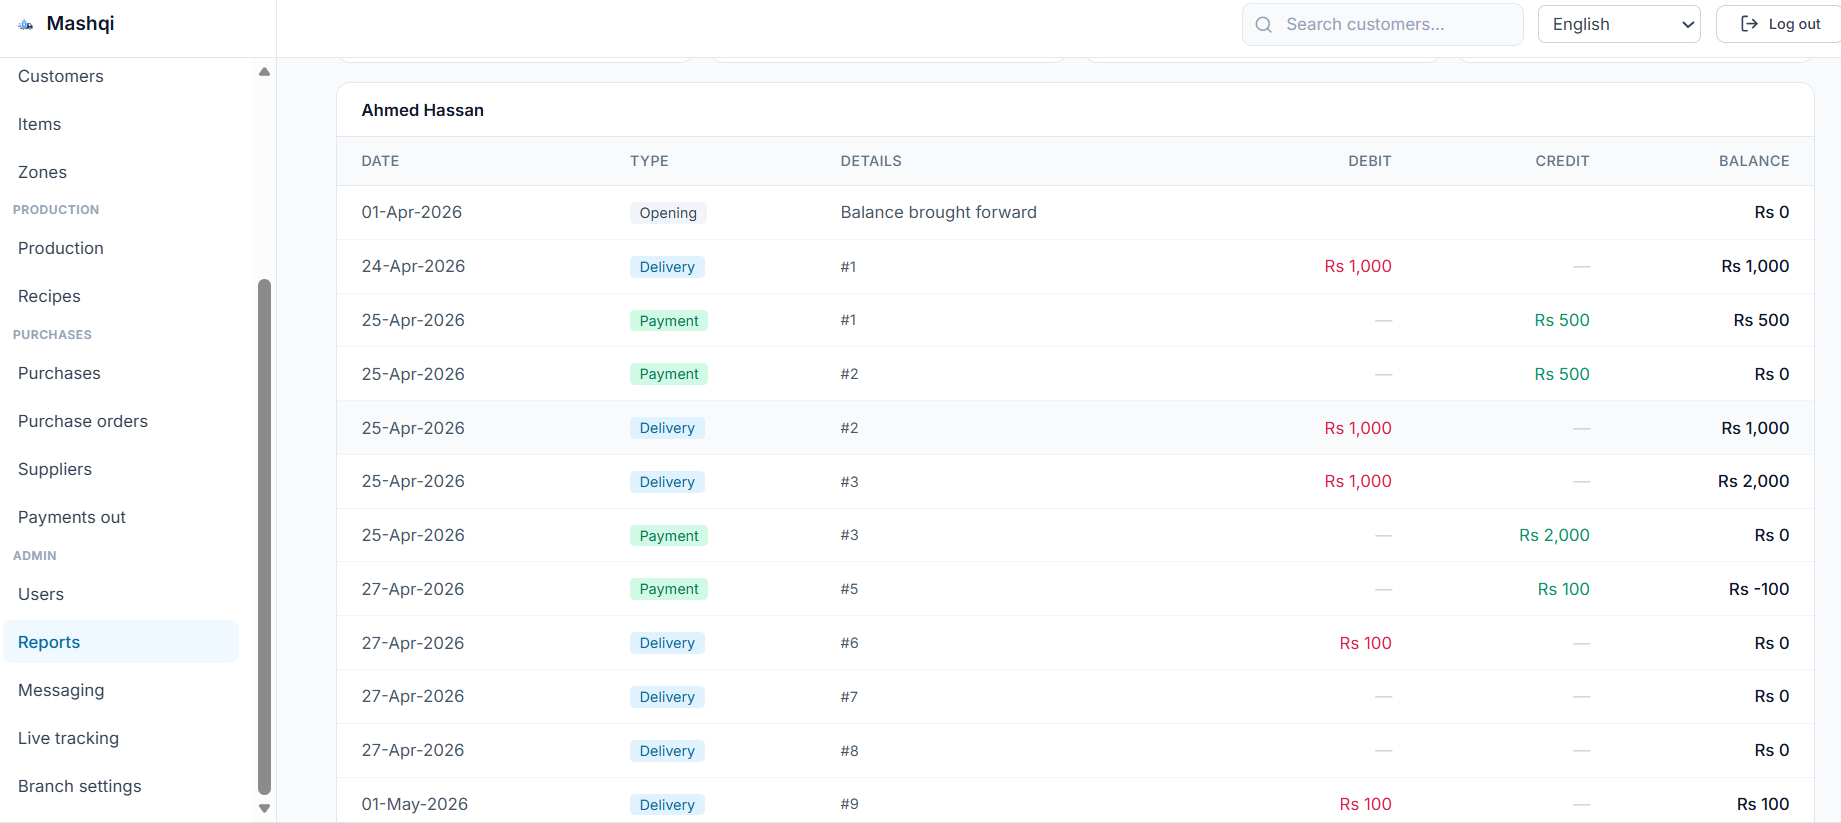Viewport: 1841px width, 823px height.
Task: Click the DEBIT column header
Action: point(1369,161)
